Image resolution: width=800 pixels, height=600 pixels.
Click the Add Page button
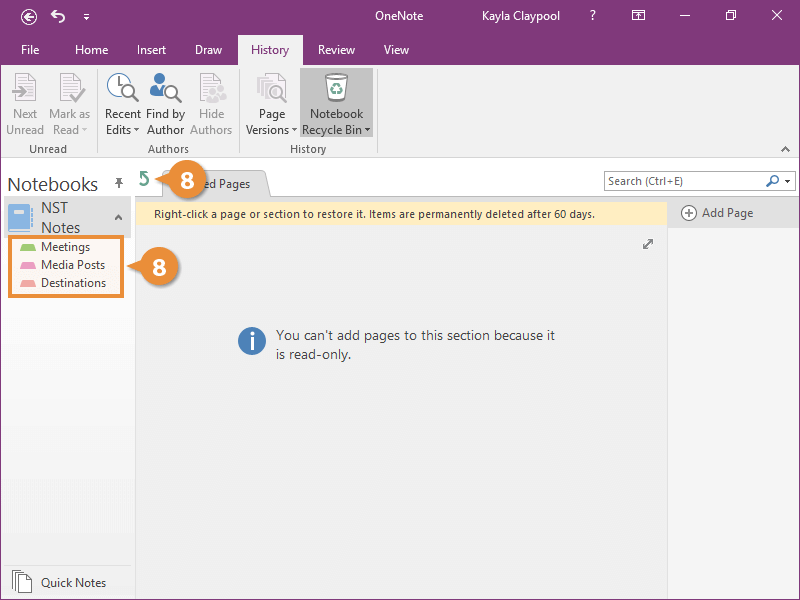[717, 213]
